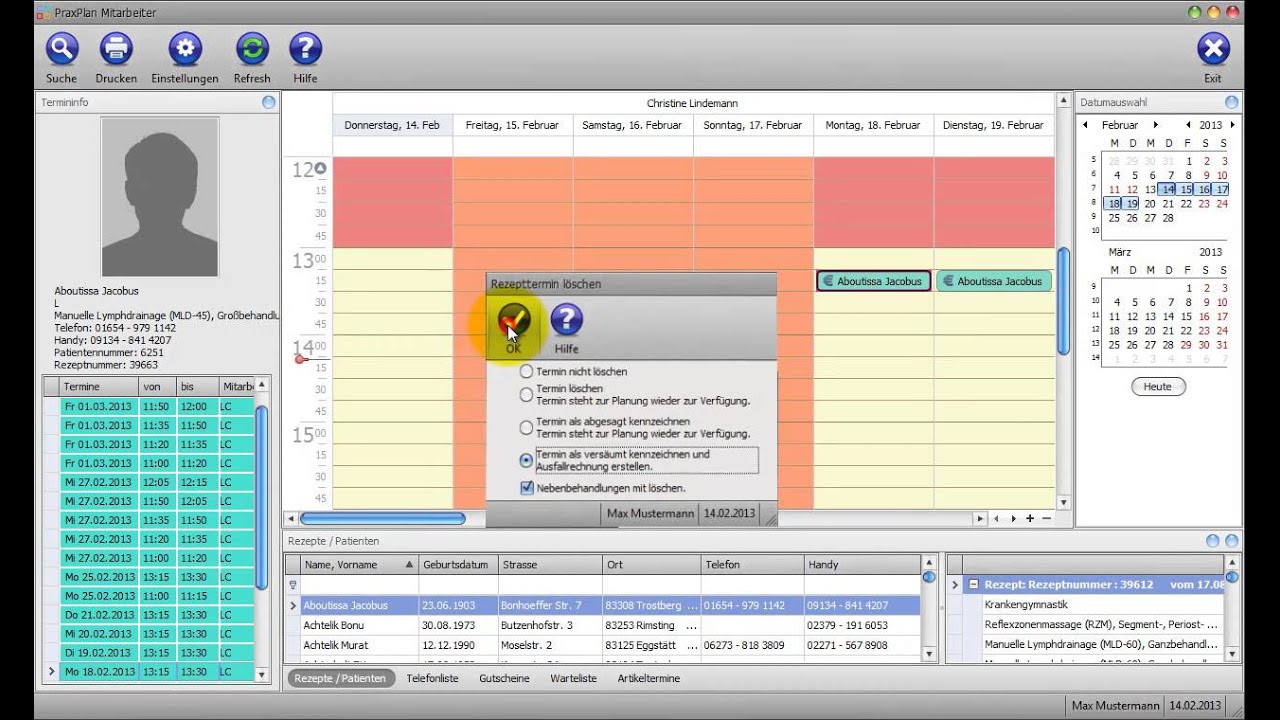Open the Februar month back arrow
This screenshot has height=720, width=1280.
pos(1086,124)
